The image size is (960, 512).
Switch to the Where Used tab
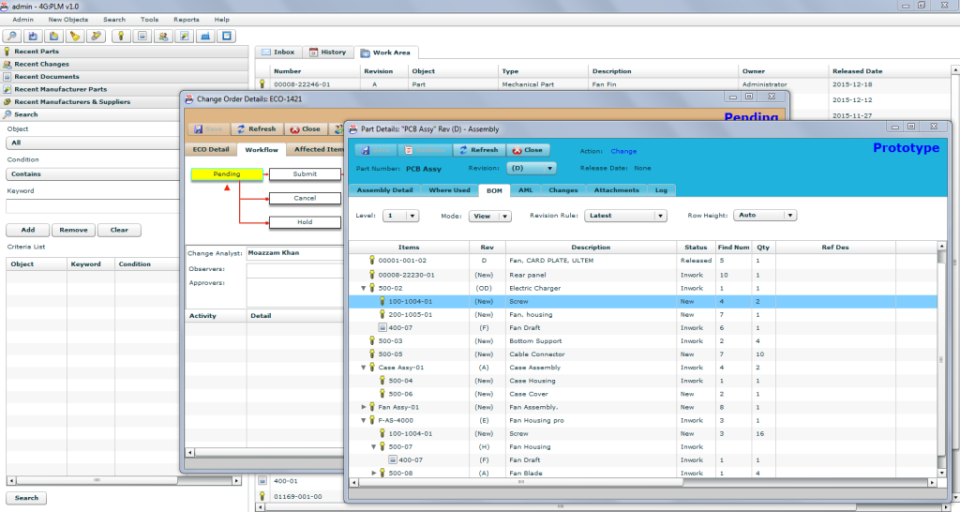point(449,190)
